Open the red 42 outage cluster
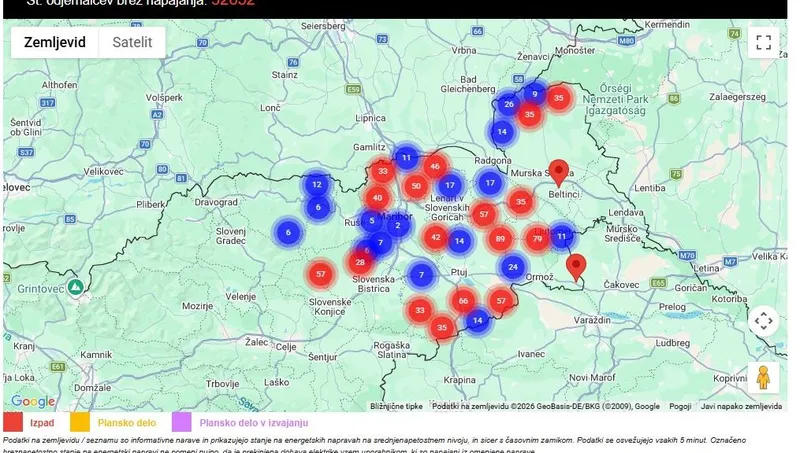 [436, 237]
